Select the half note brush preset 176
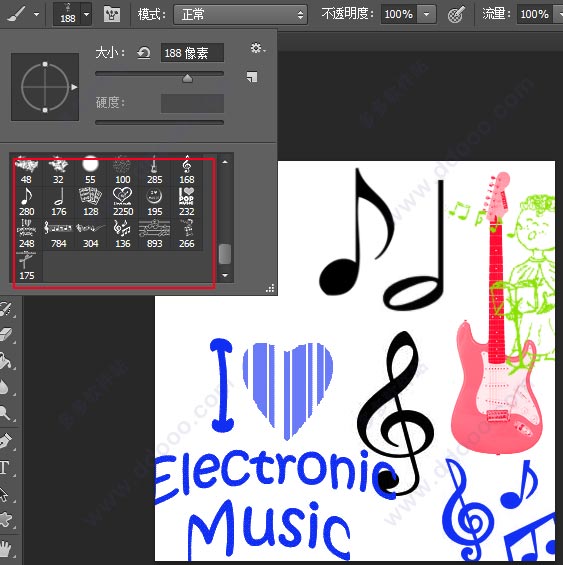The width and height of the screenshot is (563, 565). click(x=58, y=202)
